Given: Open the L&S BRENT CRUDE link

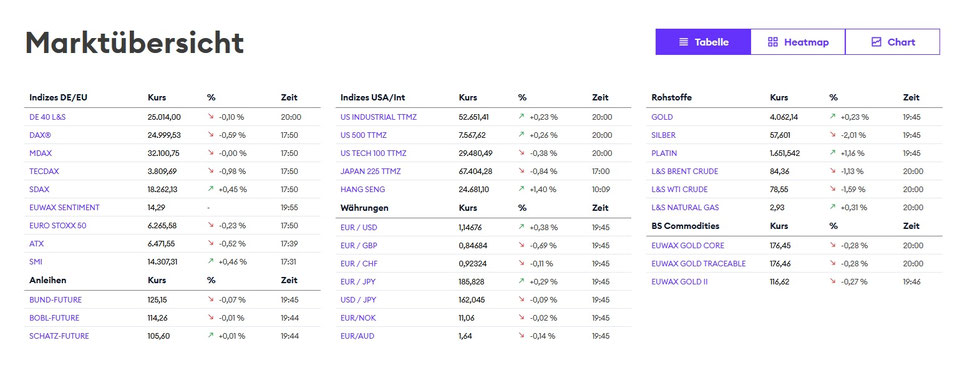Looking at the screenshot, I should [685, 171].
